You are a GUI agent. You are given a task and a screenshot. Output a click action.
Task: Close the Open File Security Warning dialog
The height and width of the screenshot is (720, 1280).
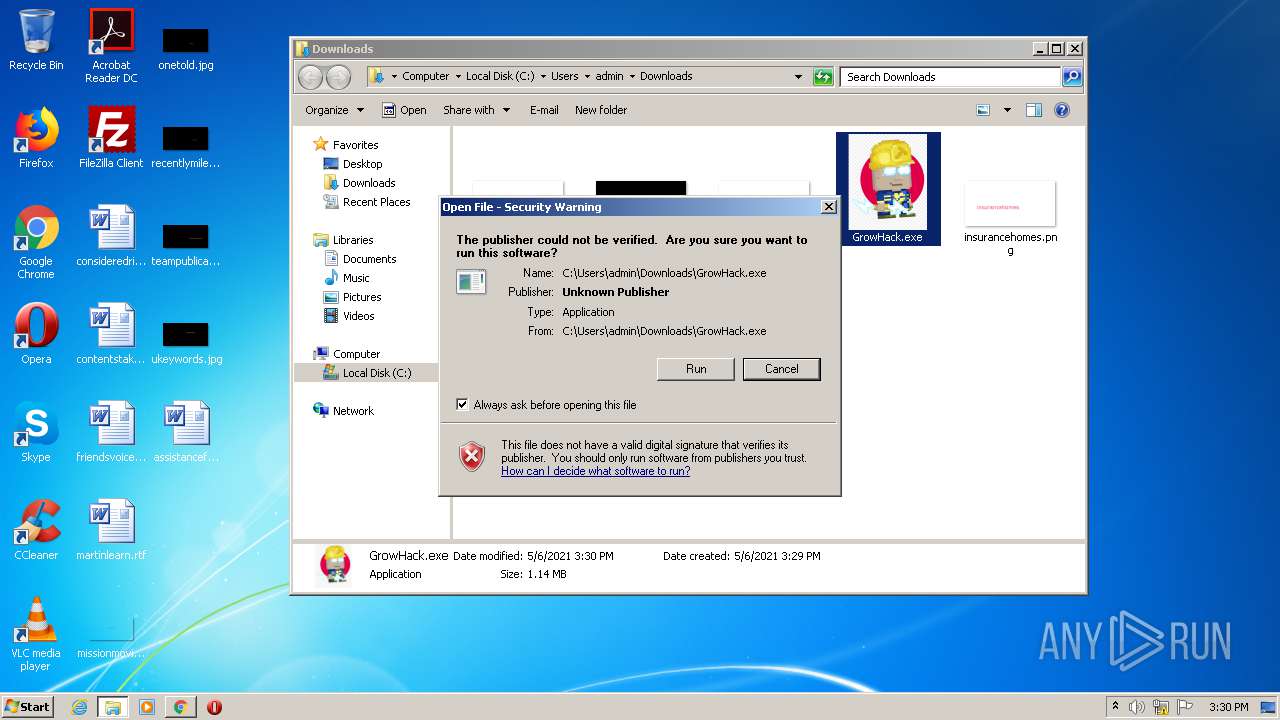pyautogui.click(x=828, y=207)
